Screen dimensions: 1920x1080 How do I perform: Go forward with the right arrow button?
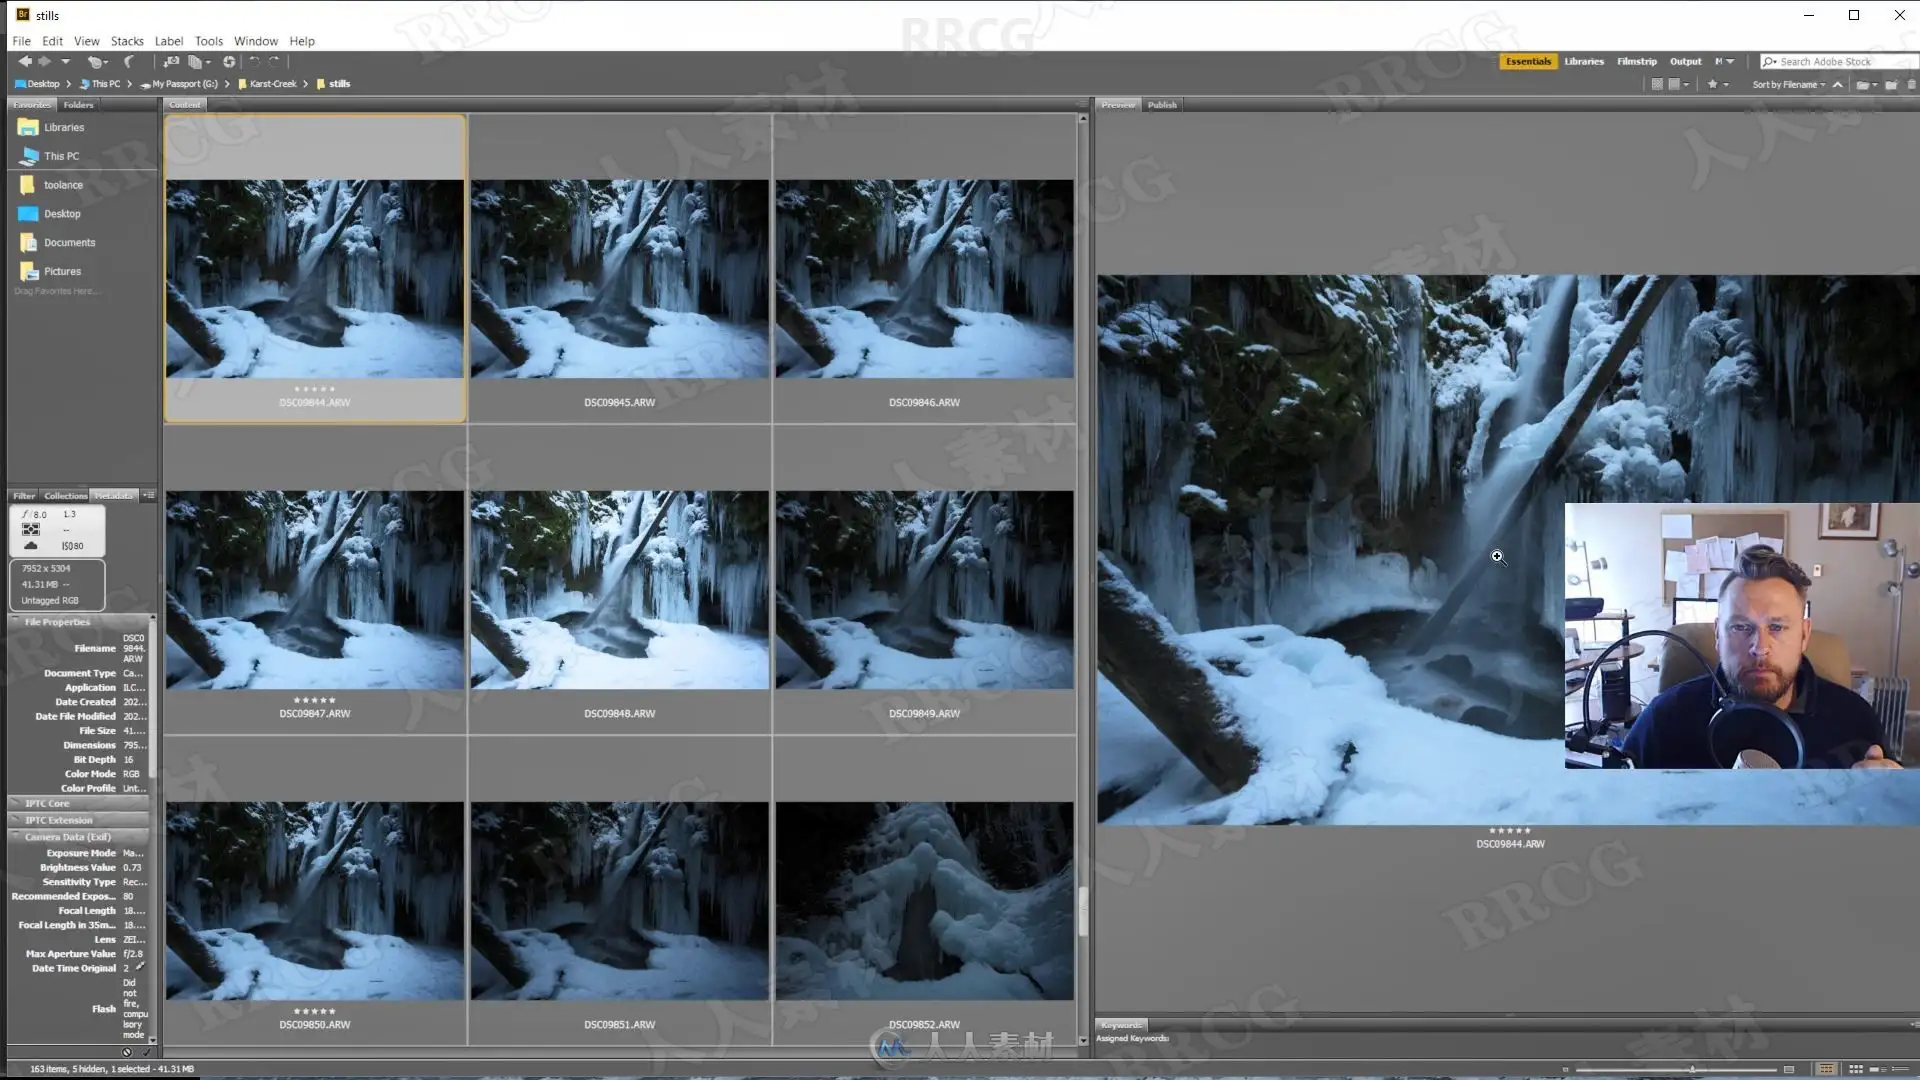(x=44, y=62)
